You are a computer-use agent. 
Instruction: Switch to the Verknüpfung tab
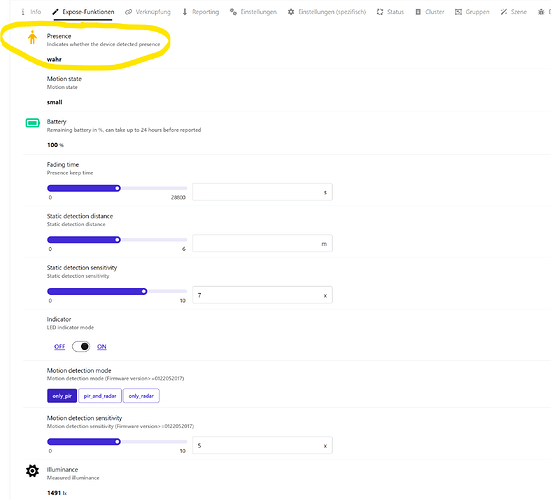click(x=148, y=12)
